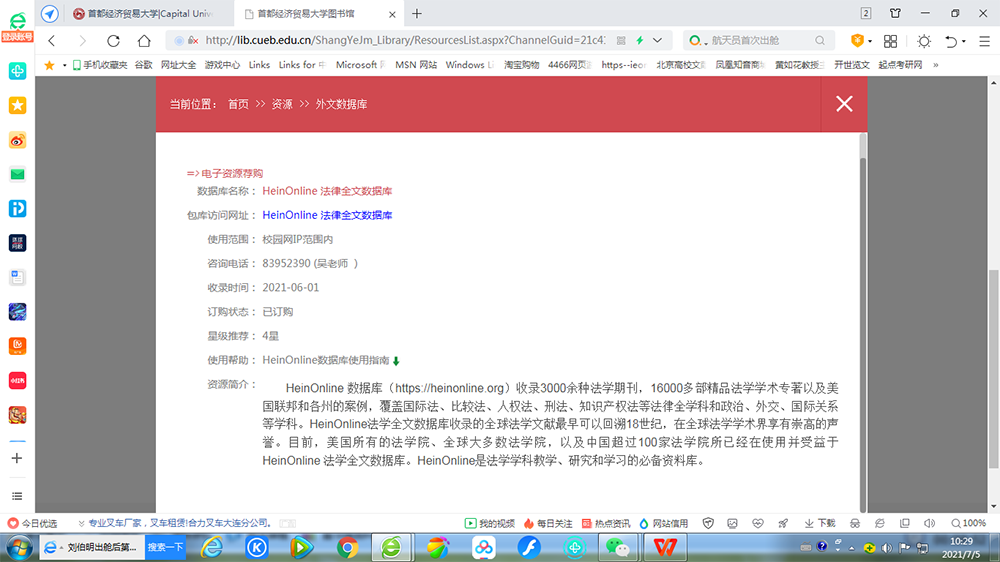The image size is (1000, 562).
Task: Select the 首都经济贸易大学图书馆 tab
Action: pos(306,13)
